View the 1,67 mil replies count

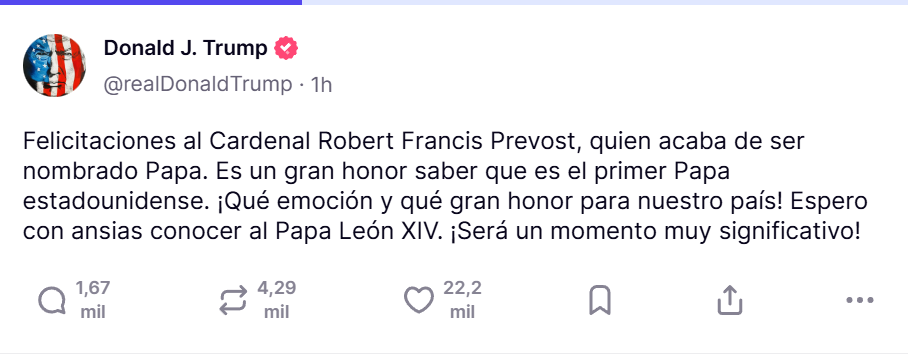click(93, 300)
